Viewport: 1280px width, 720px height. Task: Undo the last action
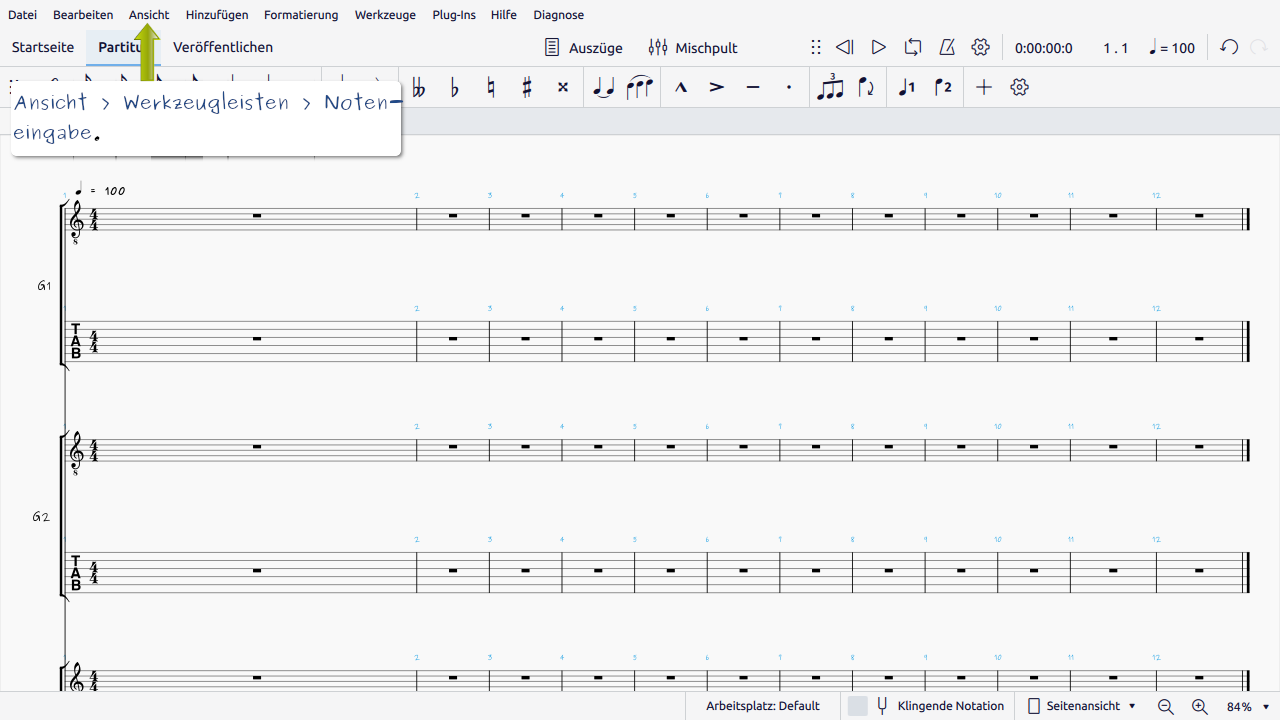click(x=1230, y=47)
